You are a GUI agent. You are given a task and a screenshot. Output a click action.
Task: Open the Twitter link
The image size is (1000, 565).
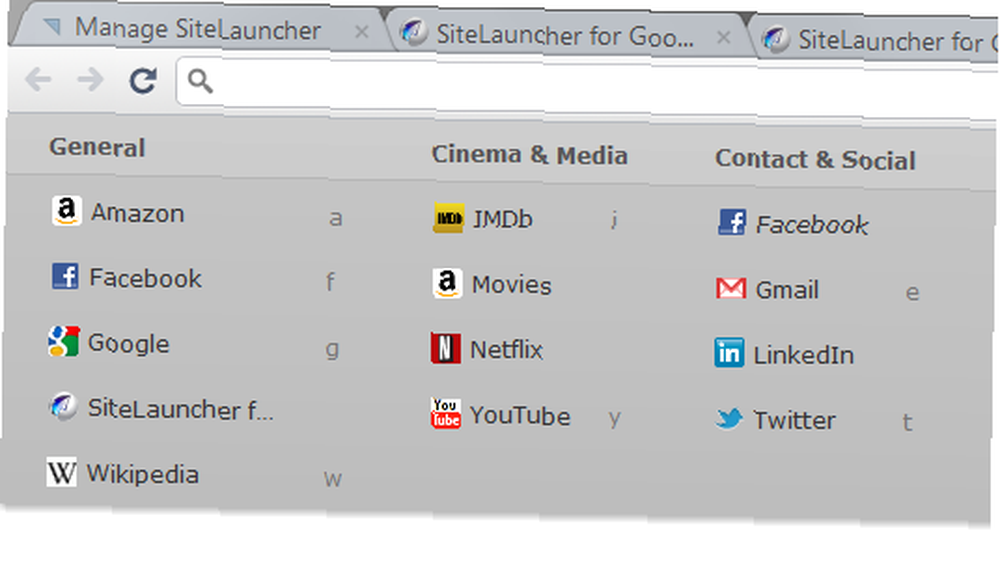point(795,421)
